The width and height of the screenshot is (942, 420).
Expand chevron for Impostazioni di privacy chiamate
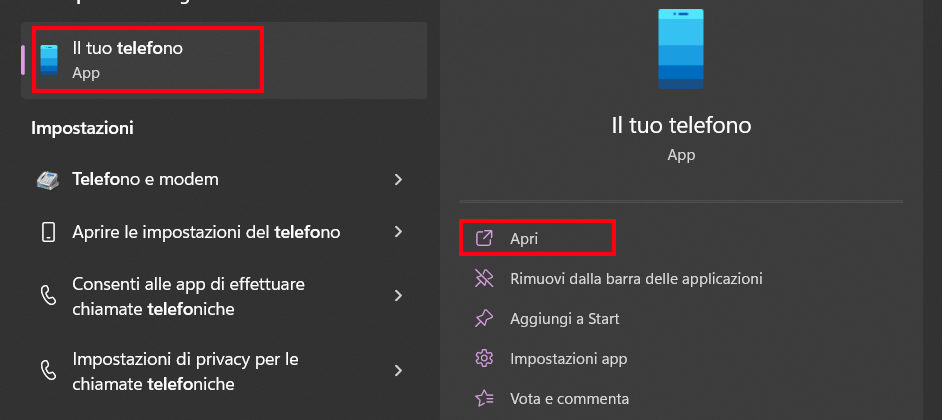tap(398, 370)
